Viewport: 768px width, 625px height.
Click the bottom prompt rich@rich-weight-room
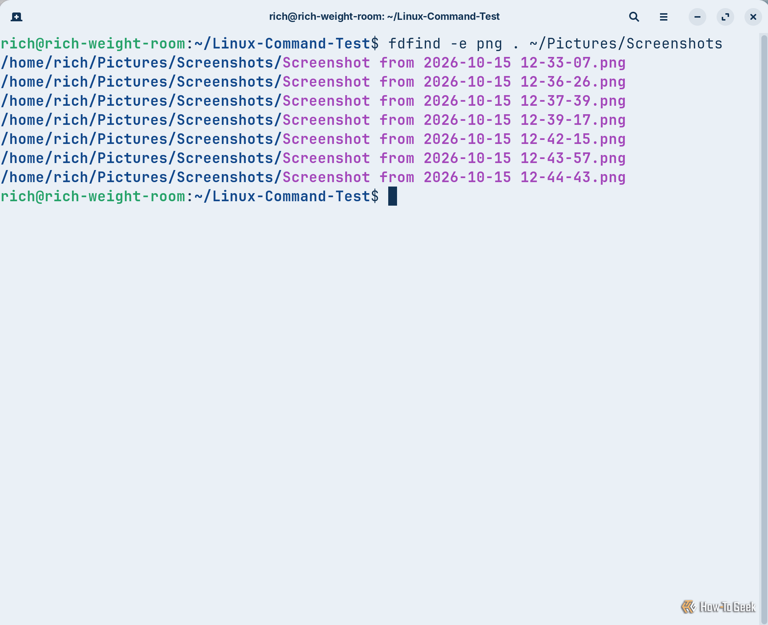93,196
